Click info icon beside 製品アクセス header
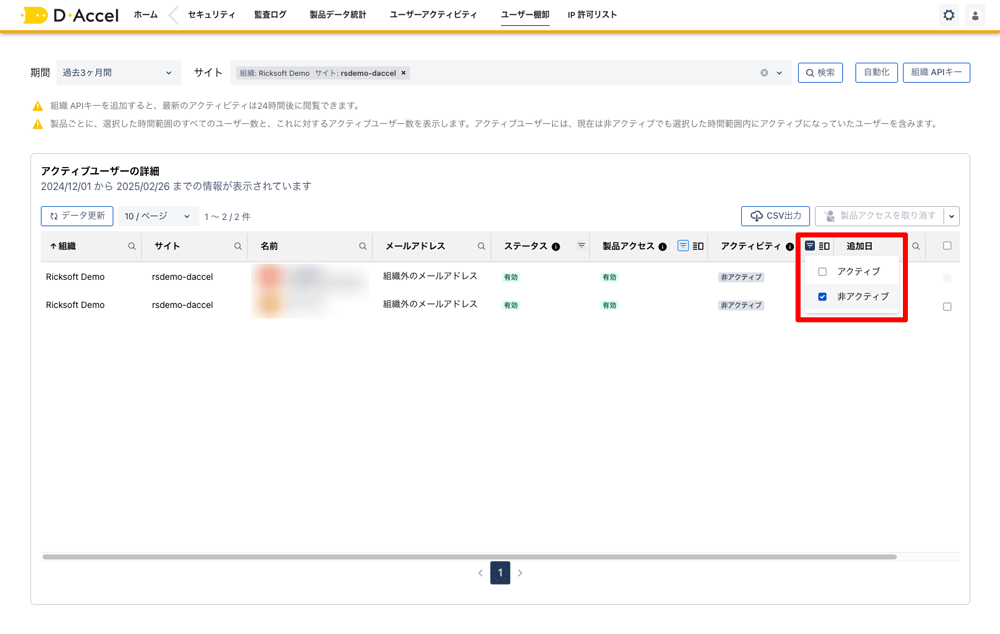The image size is (1000, 634). [662, 247]
